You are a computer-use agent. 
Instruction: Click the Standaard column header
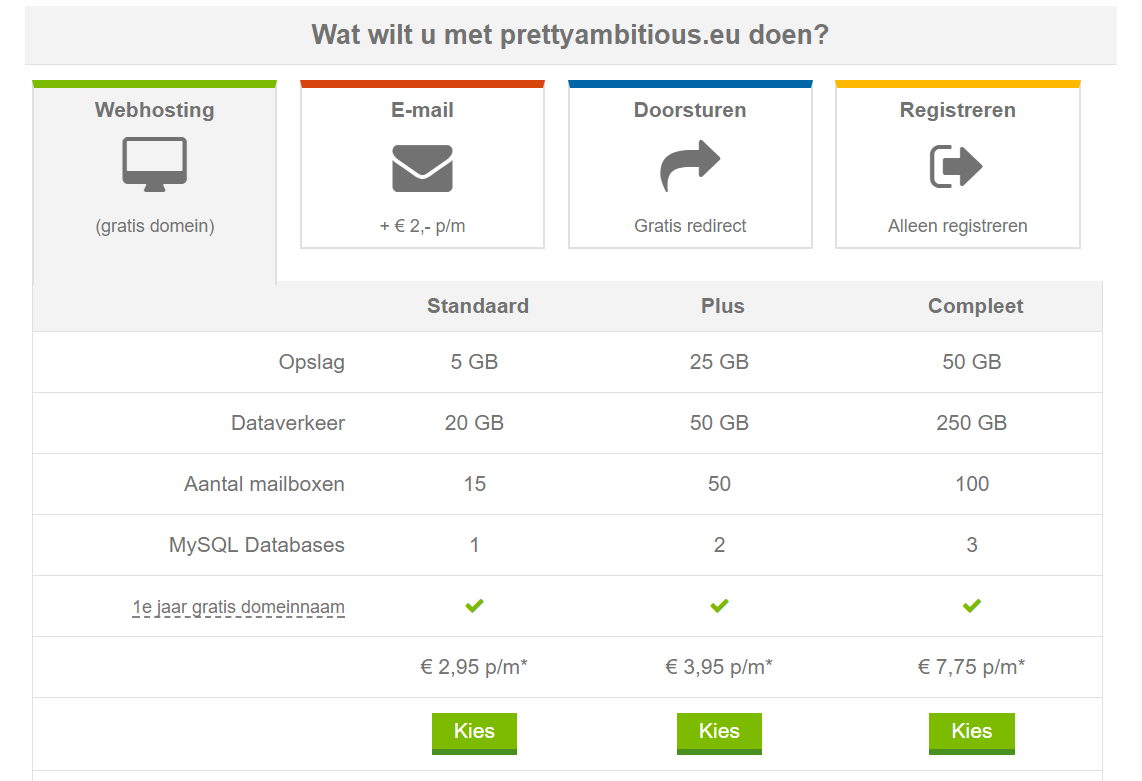point(478,306)
